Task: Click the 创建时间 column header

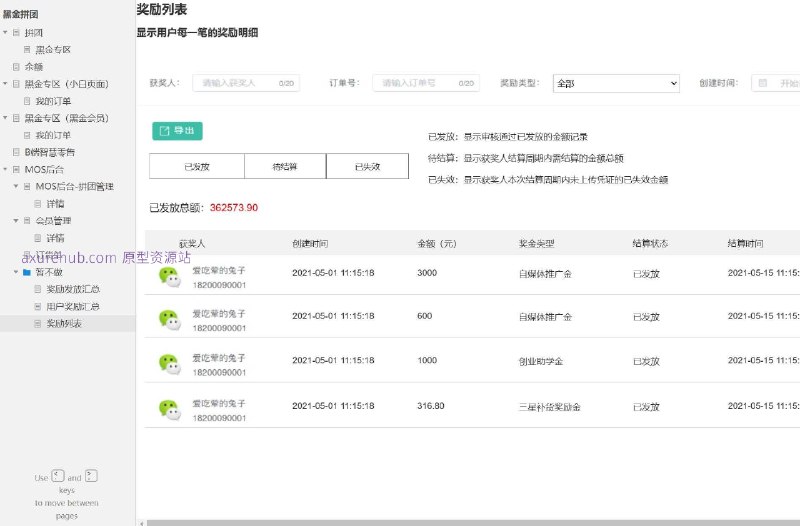Action: click(310, 244)
